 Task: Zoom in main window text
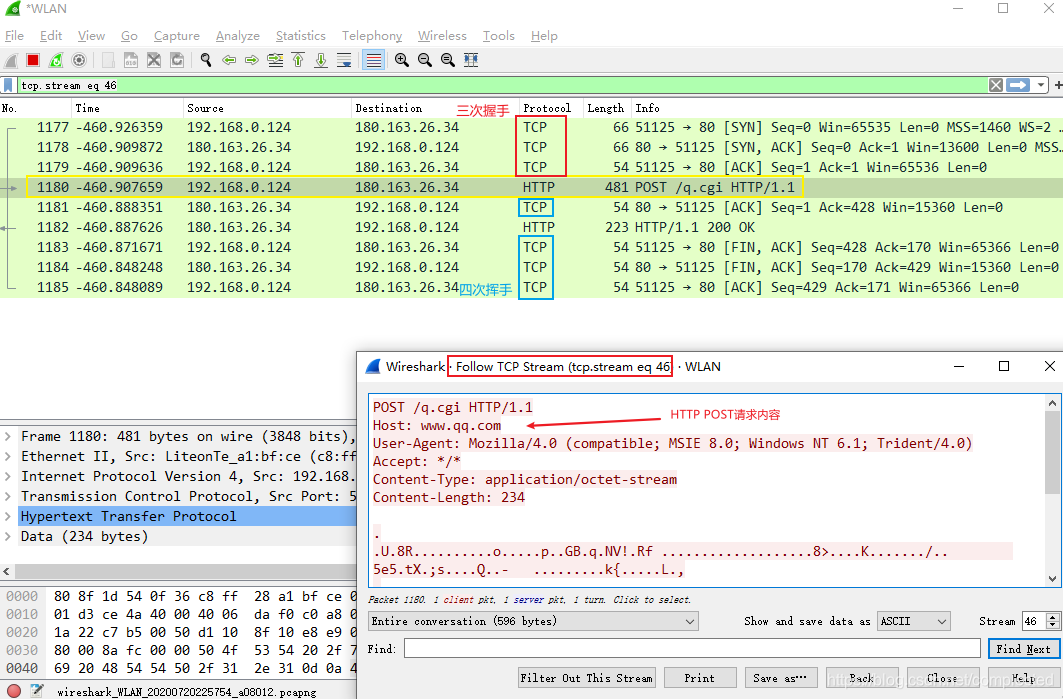point(402,60)
